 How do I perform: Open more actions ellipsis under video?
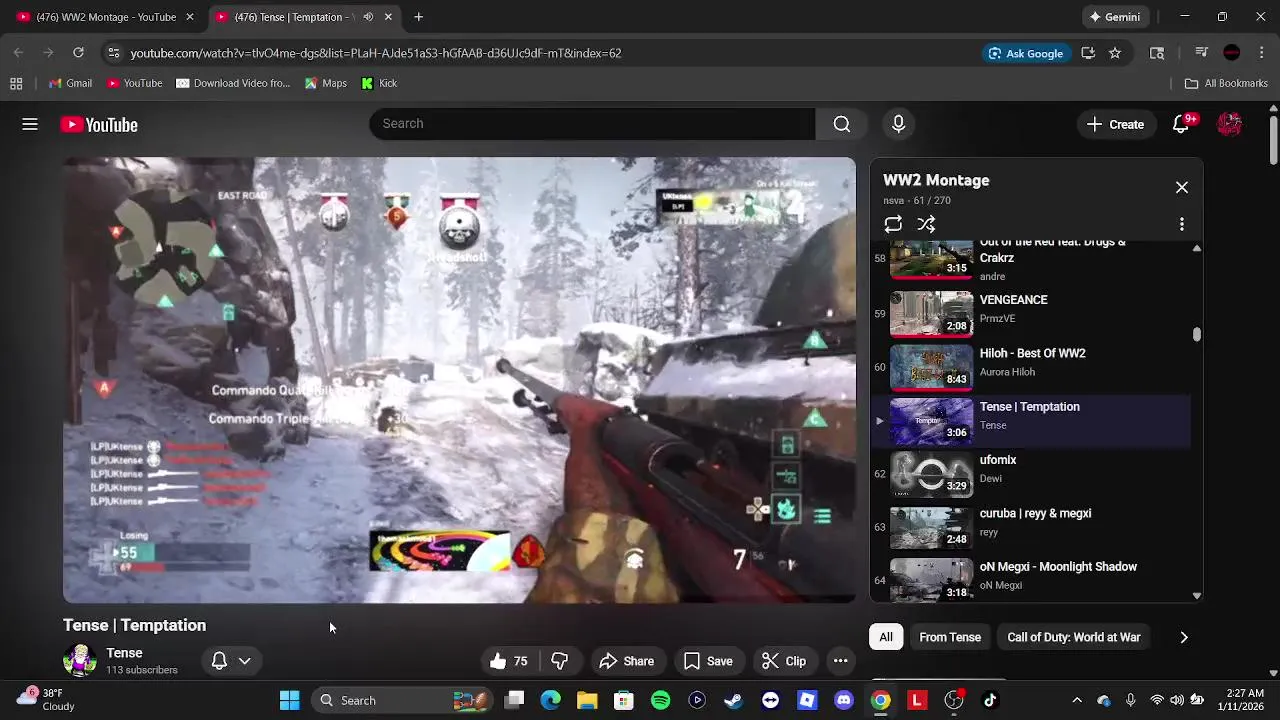point(840,661)
